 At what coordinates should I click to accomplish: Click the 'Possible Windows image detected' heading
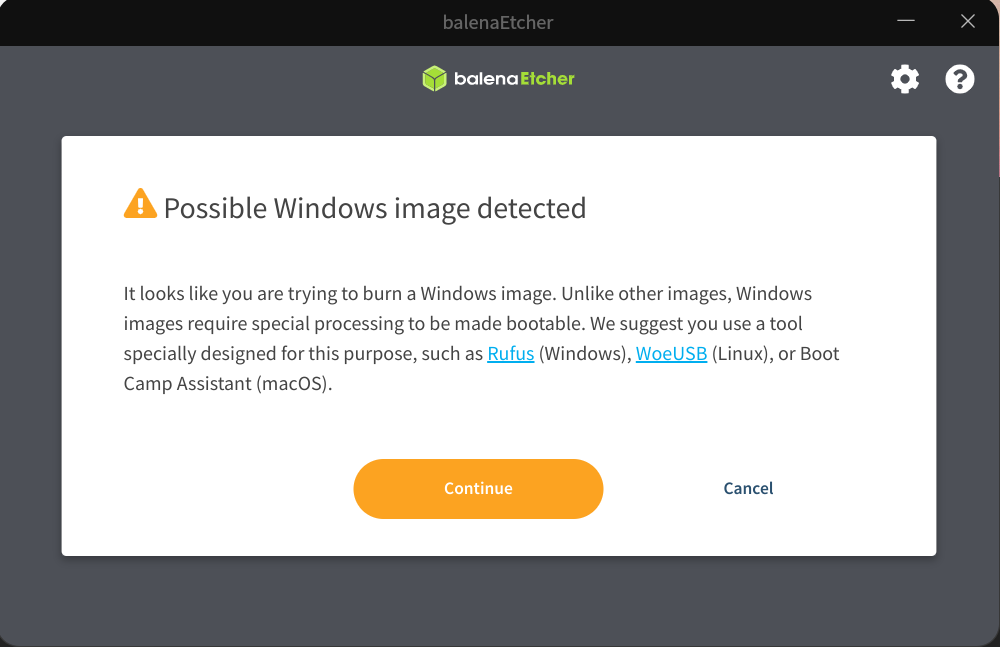tap(375, 209)
